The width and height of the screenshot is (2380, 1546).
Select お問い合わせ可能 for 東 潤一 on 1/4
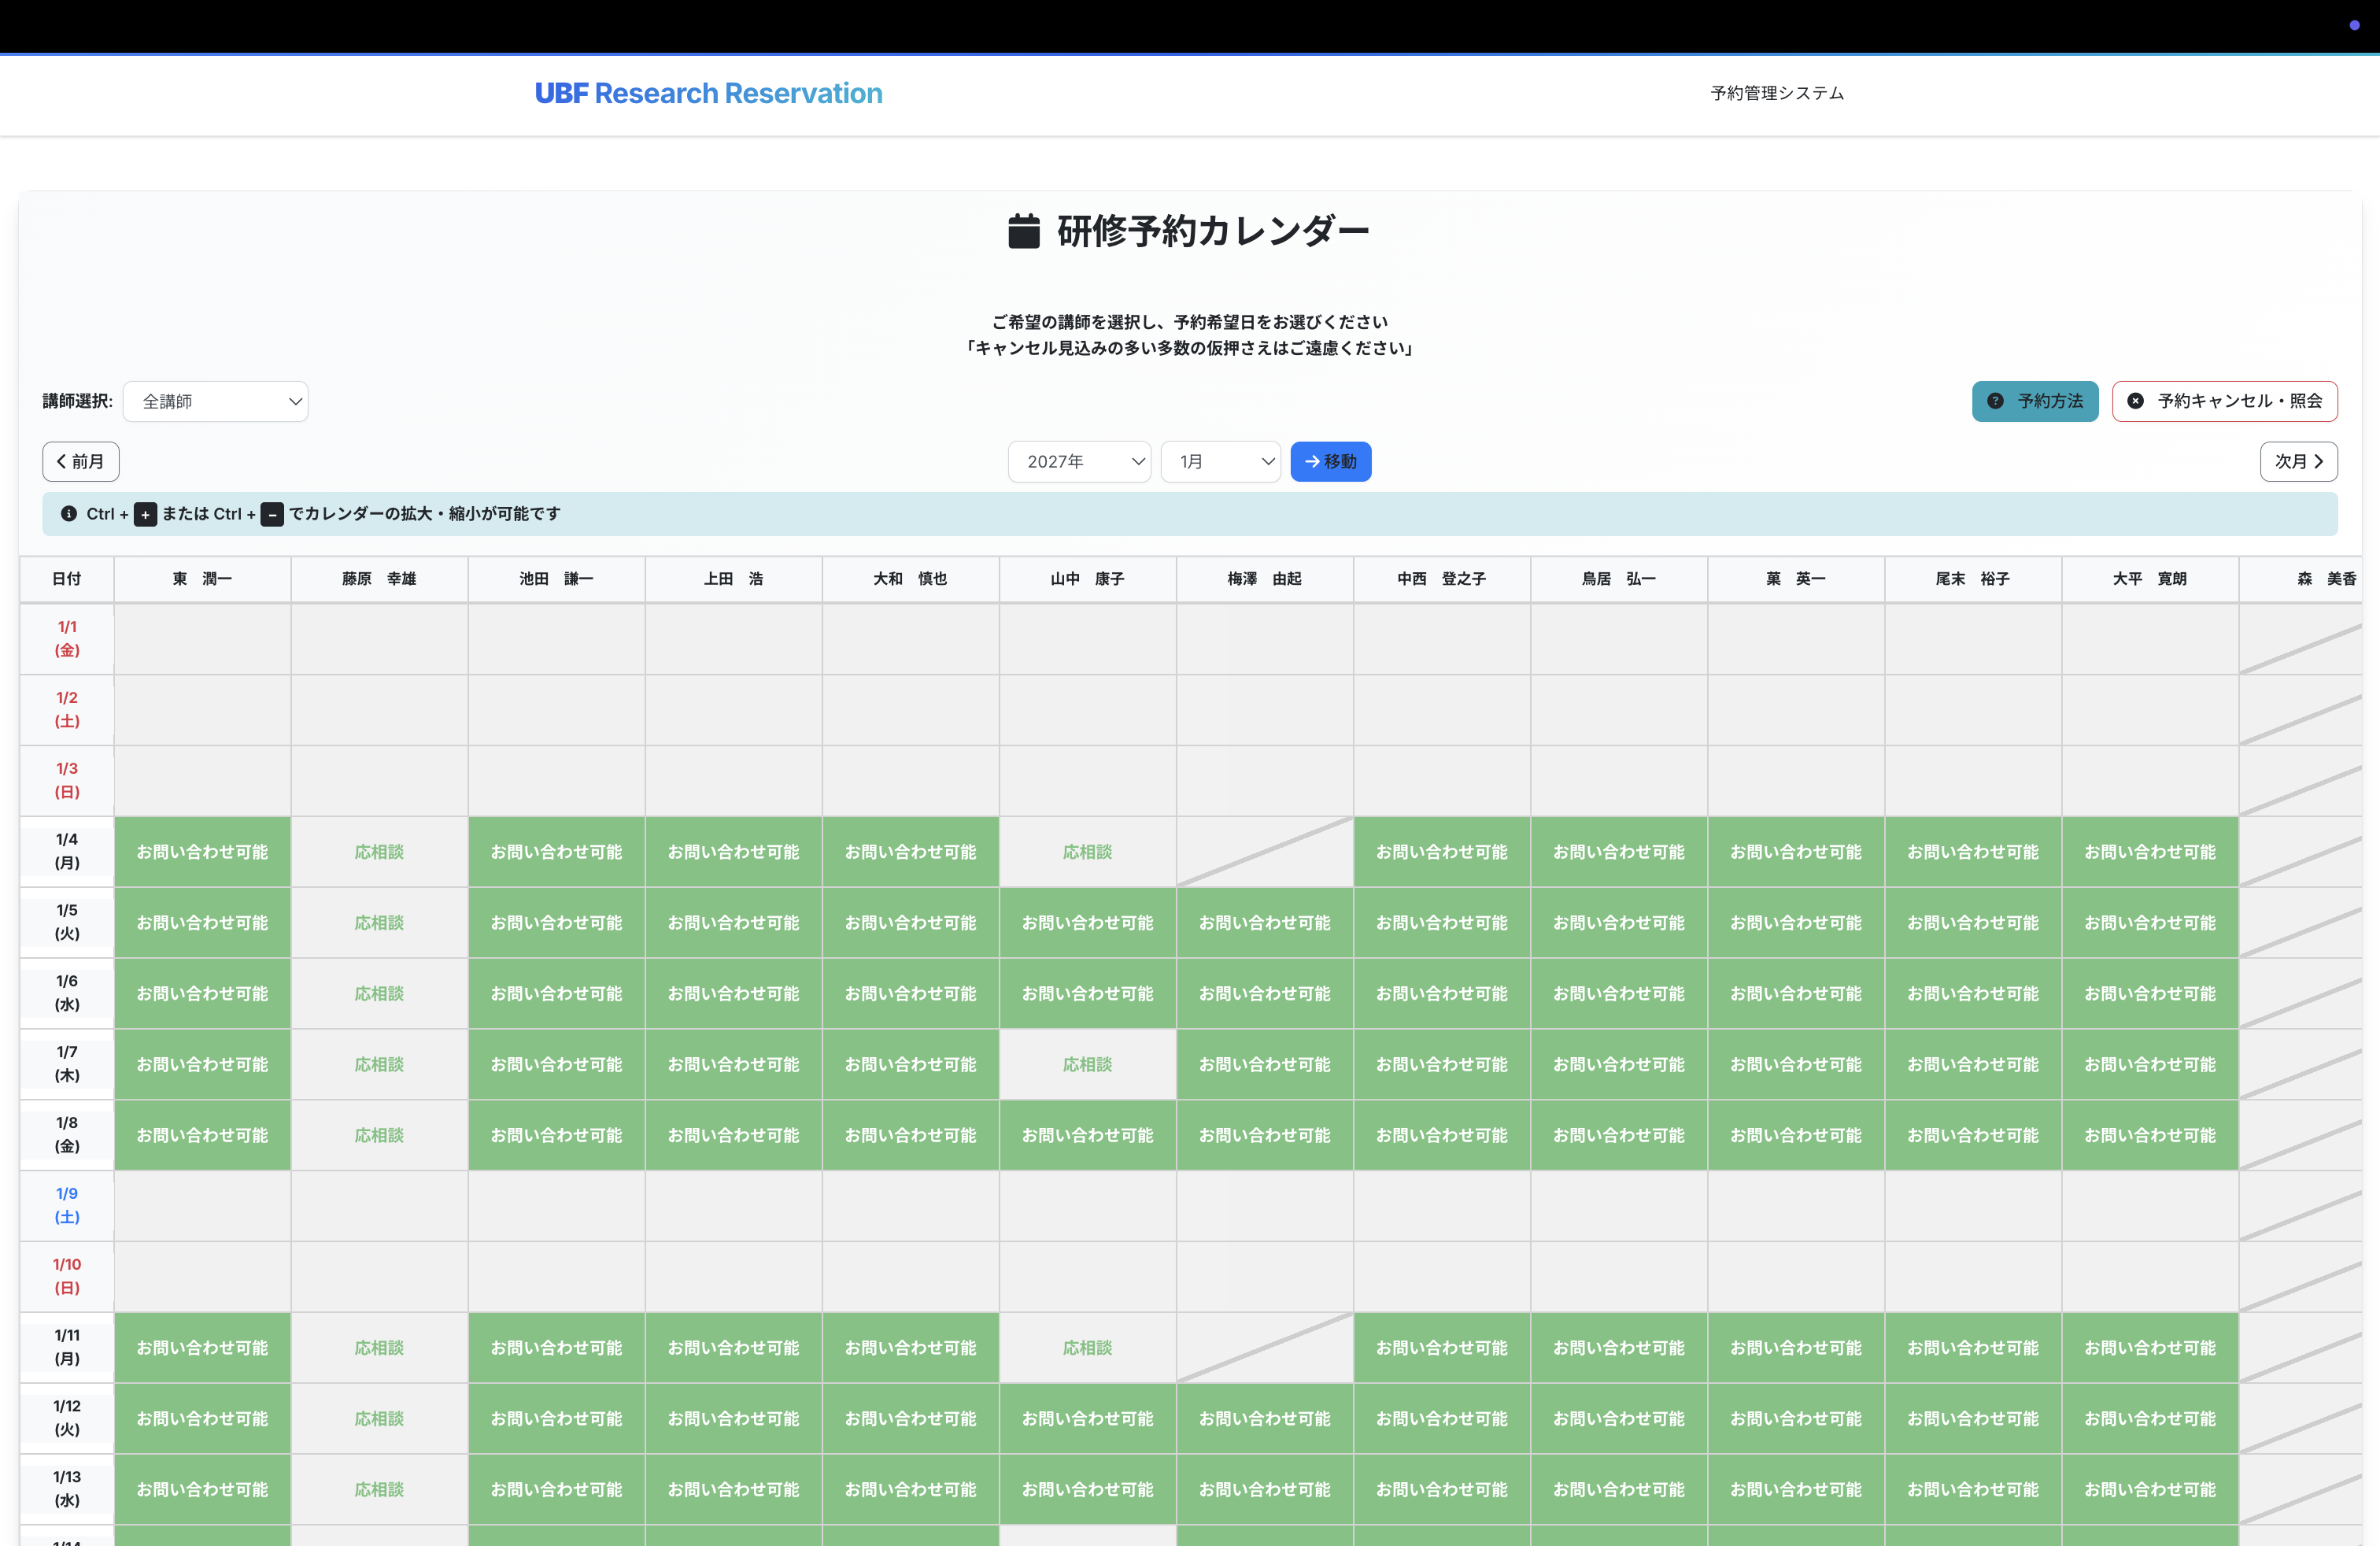(x=202, y=851)
